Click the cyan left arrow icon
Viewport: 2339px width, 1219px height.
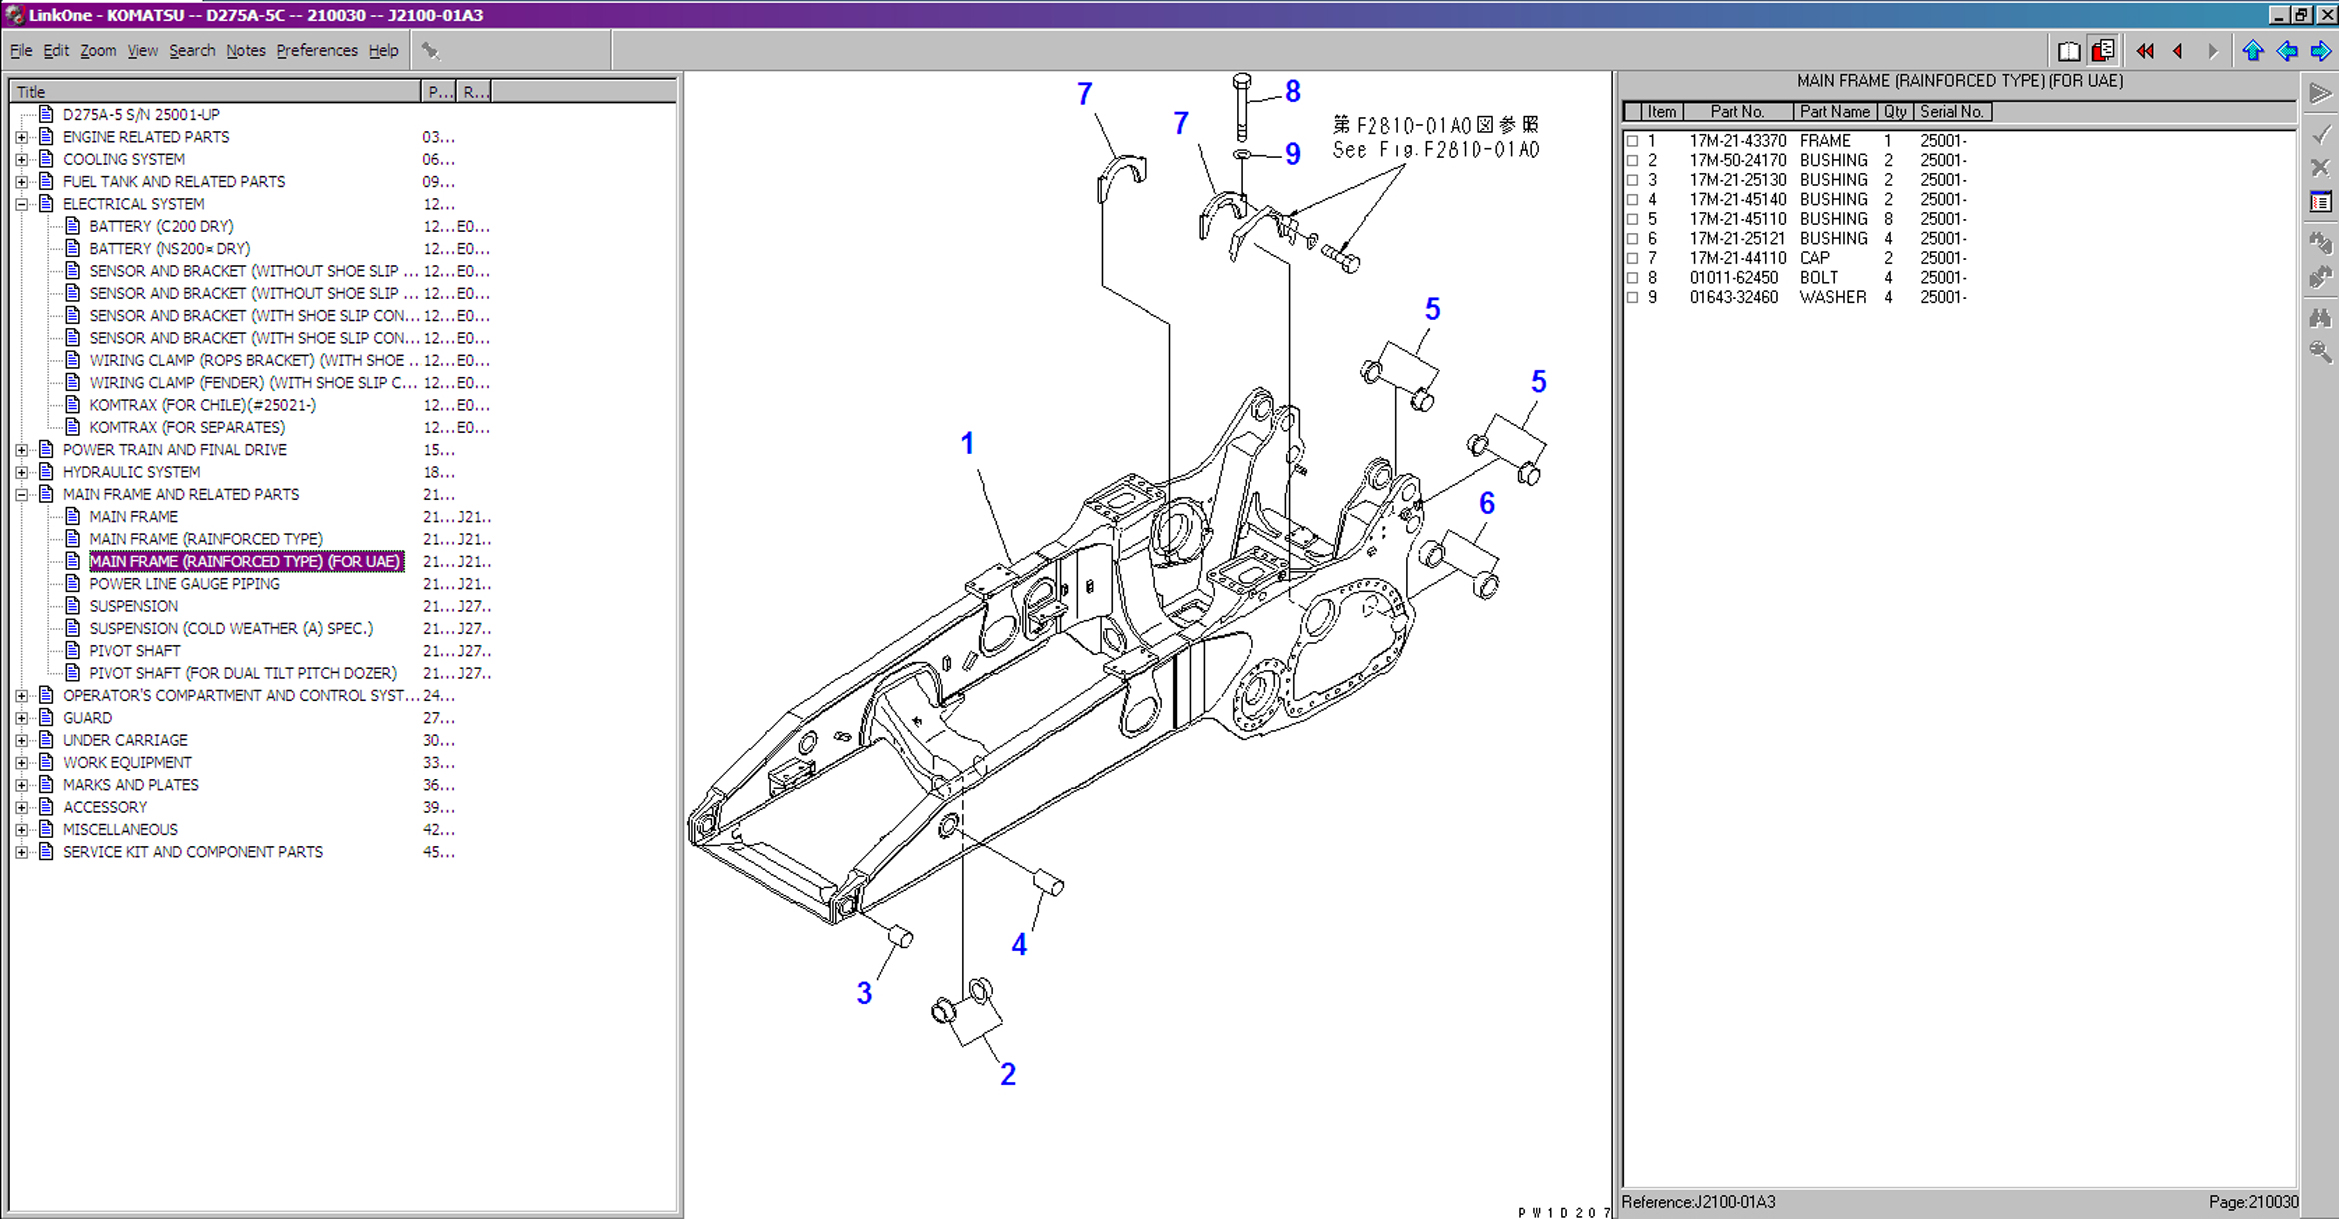tap(2286, 51)
